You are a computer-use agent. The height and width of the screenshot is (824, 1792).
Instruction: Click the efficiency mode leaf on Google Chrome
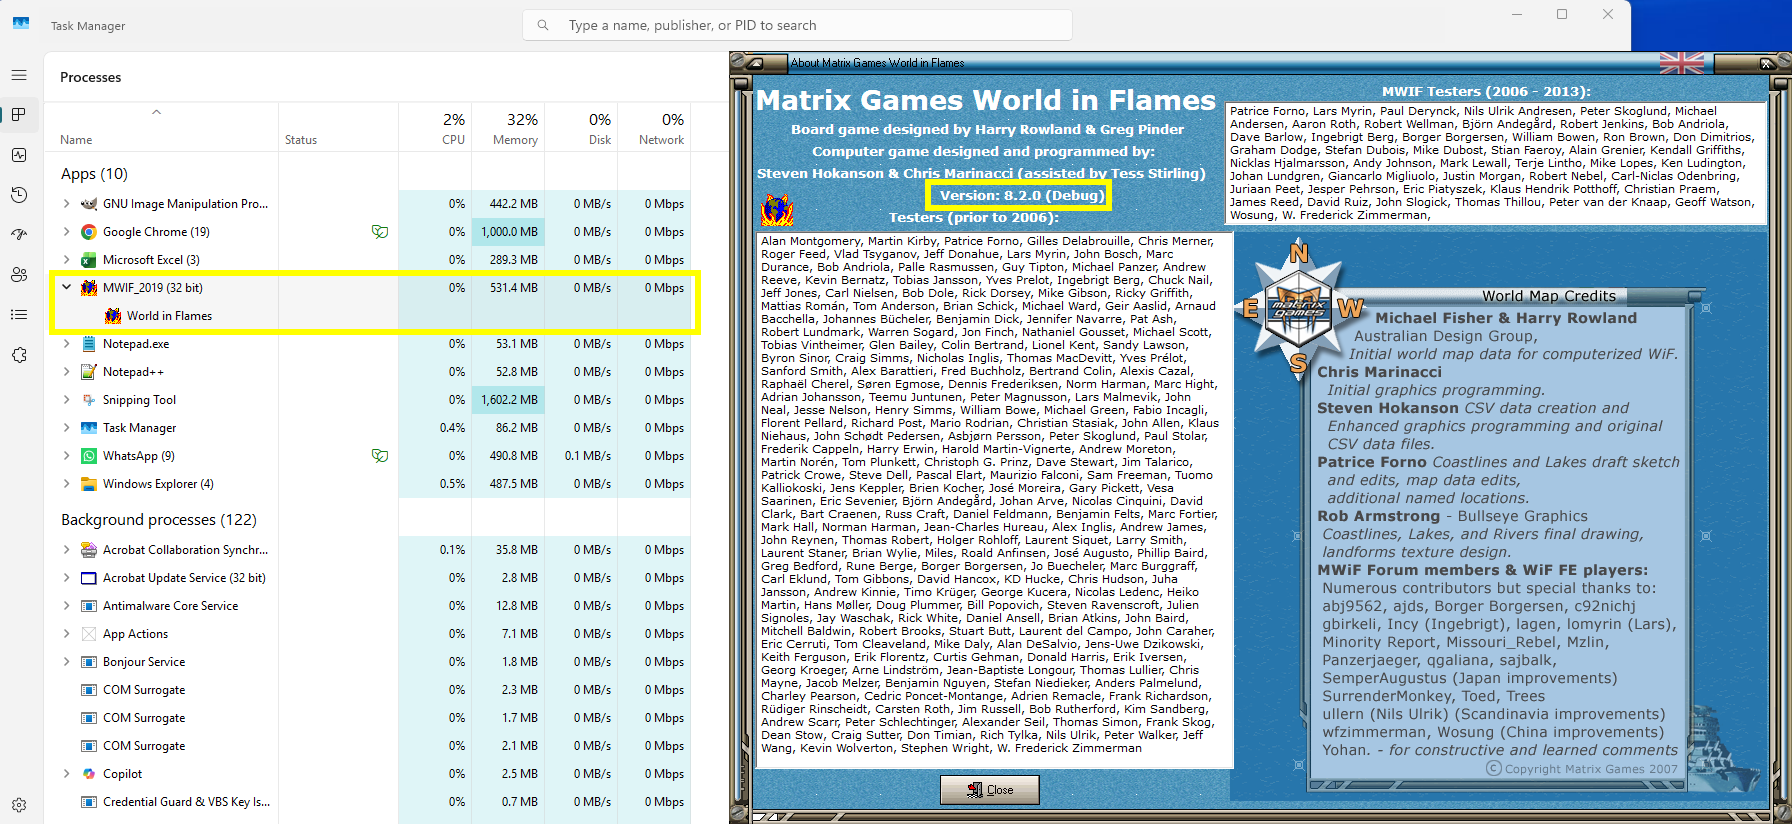380,232
